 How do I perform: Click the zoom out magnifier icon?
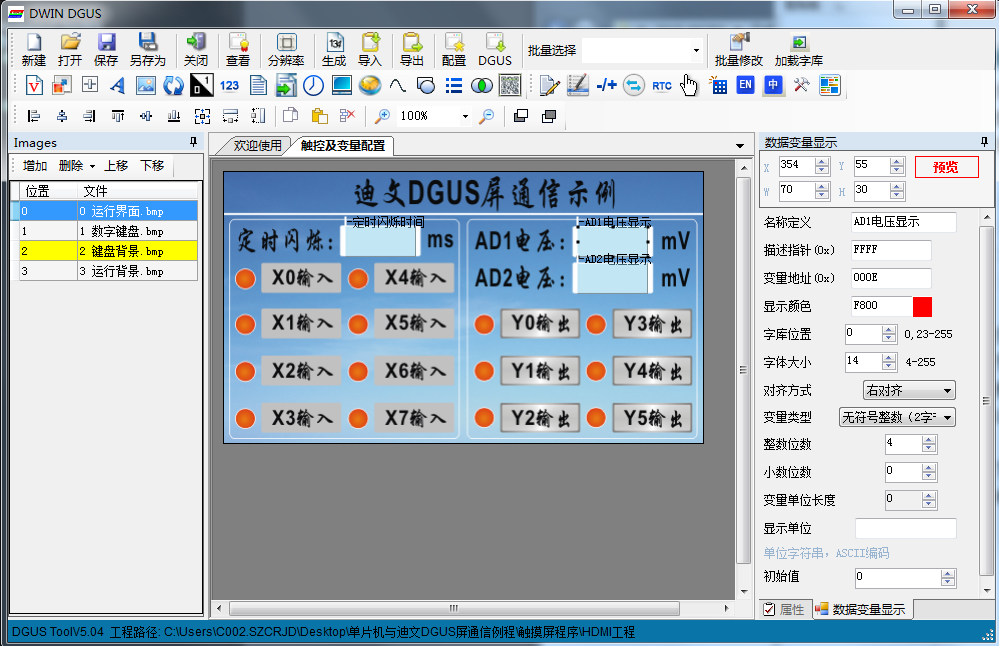click(x=487, y=116)
